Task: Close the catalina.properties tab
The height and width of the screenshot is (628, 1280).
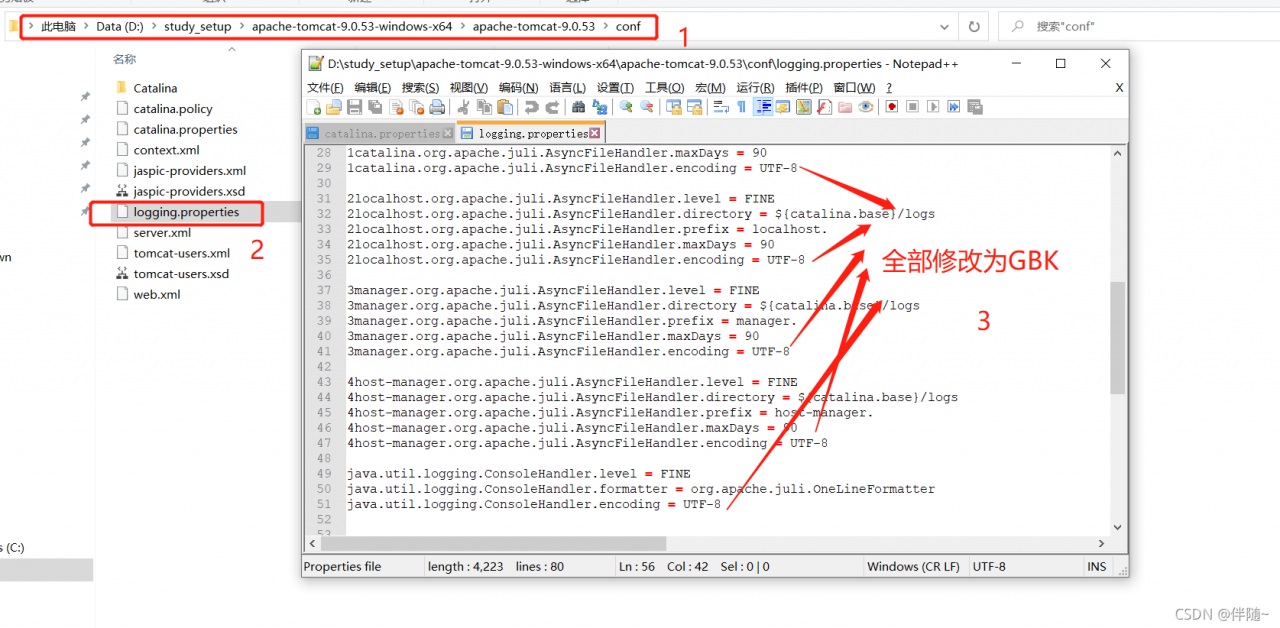Action: tap(449, 133)
